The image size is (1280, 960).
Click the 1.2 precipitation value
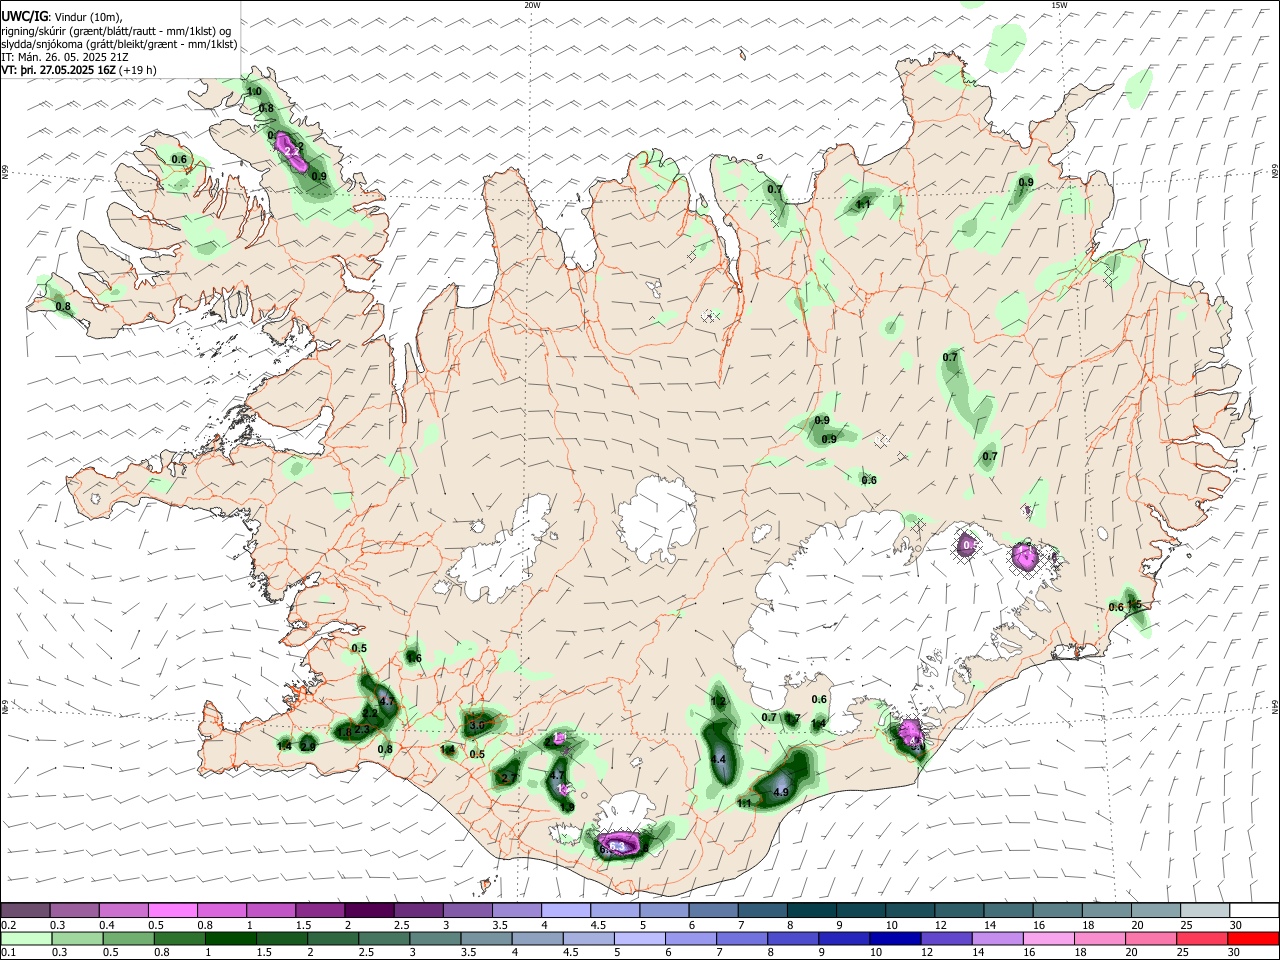point(718,702)
